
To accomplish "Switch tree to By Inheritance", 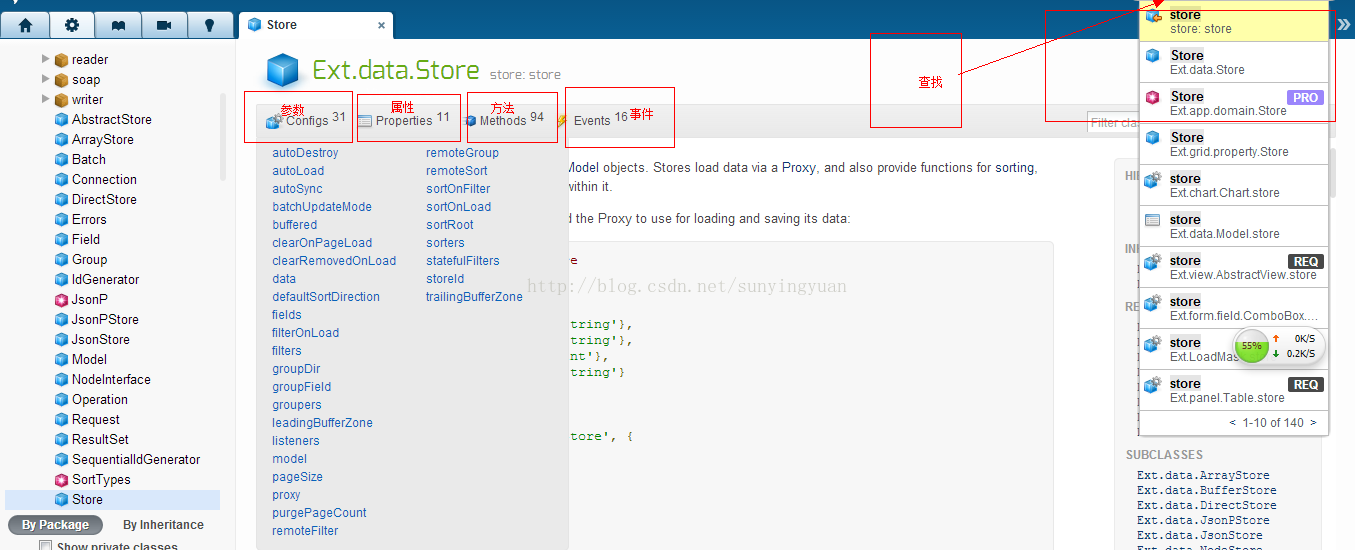I will click(163, 524).
